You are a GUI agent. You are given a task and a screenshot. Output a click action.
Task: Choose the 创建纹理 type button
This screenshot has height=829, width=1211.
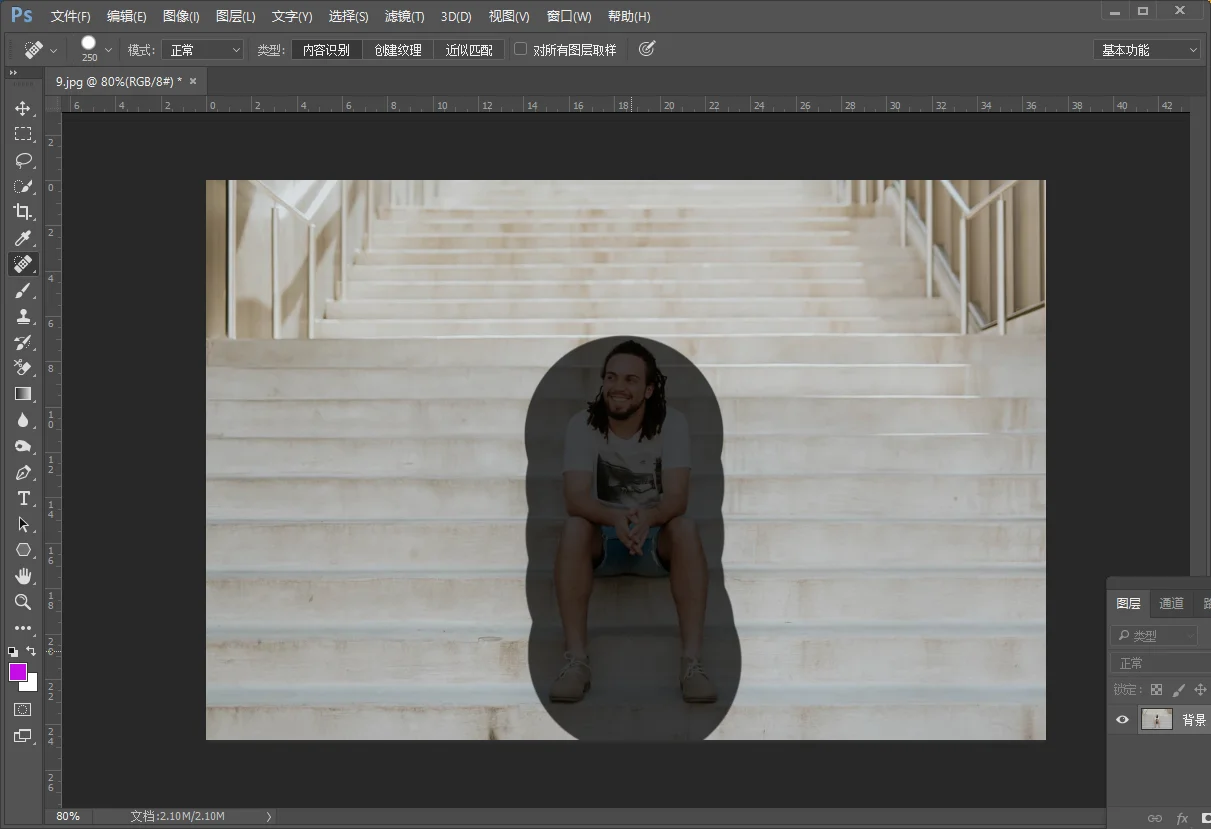click(x=398, y=50)
